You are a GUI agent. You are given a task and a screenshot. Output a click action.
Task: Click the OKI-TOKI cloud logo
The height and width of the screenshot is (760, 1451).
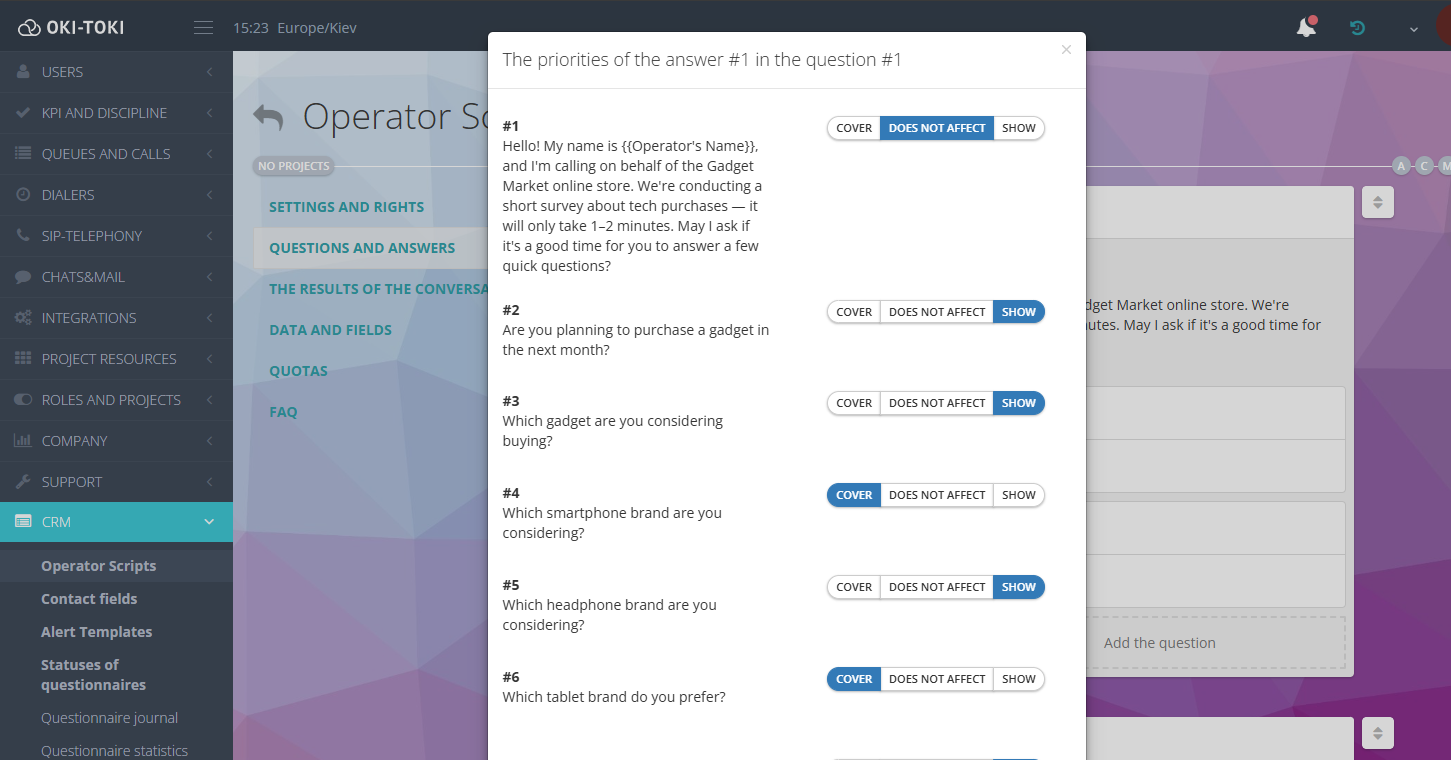click(30, 28)
